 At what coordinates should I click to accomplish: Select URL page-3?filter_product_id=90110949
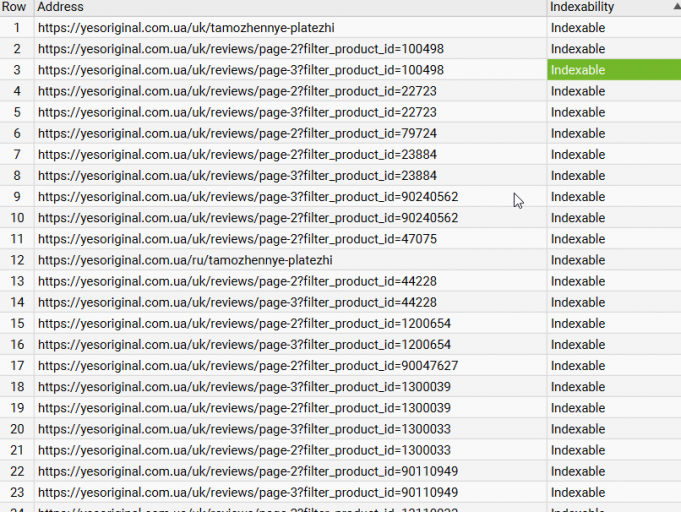pyautogui.click(x=248, y=493)
